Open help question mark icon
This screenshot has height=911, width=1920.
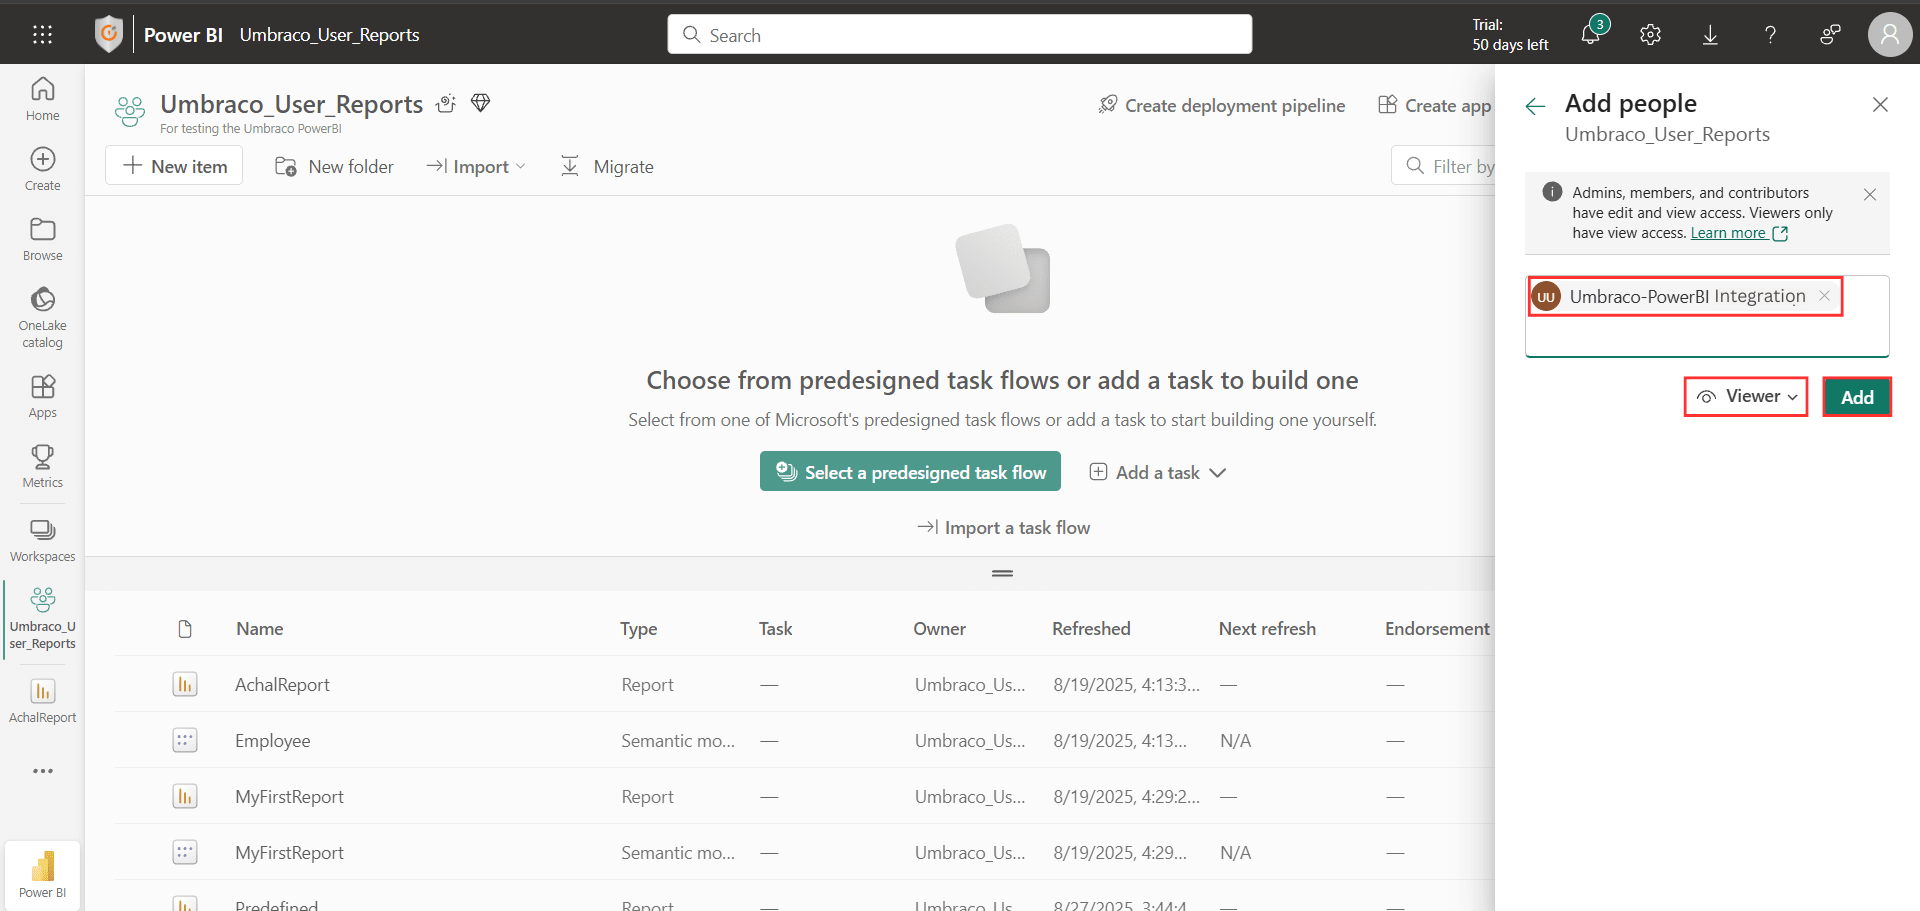point(1770,35)
